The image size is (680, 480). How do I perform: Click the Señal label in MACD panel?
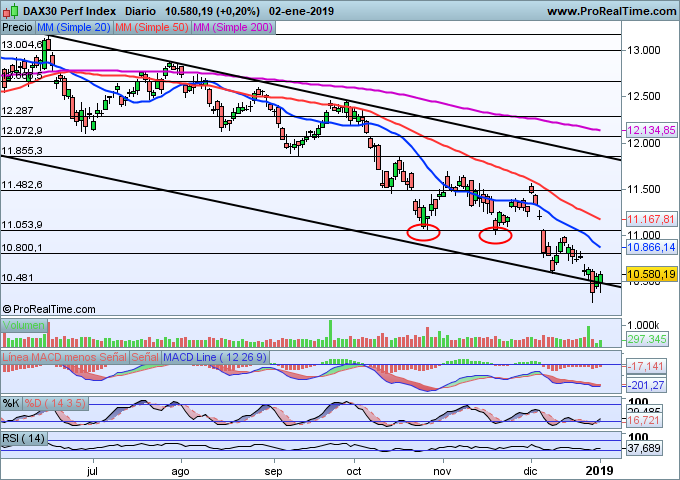click(145, 357)
